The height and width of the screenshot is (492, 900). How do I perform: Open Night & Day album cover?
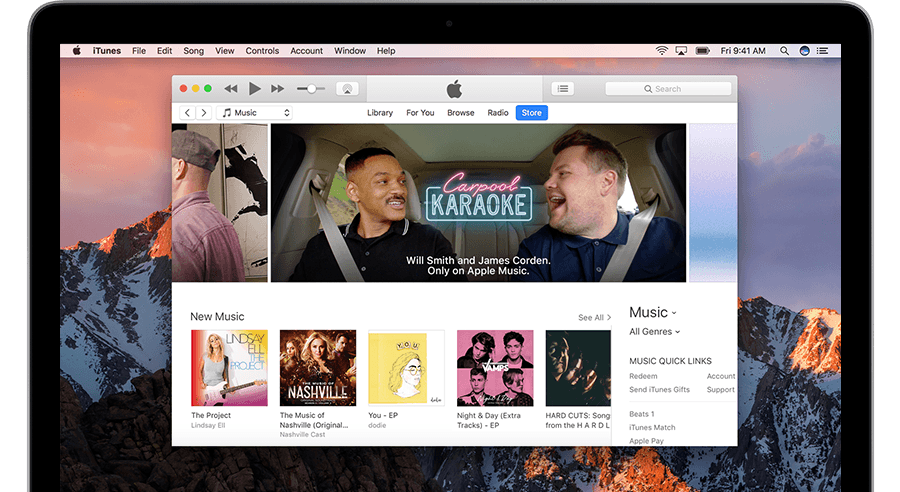[495, 368]
